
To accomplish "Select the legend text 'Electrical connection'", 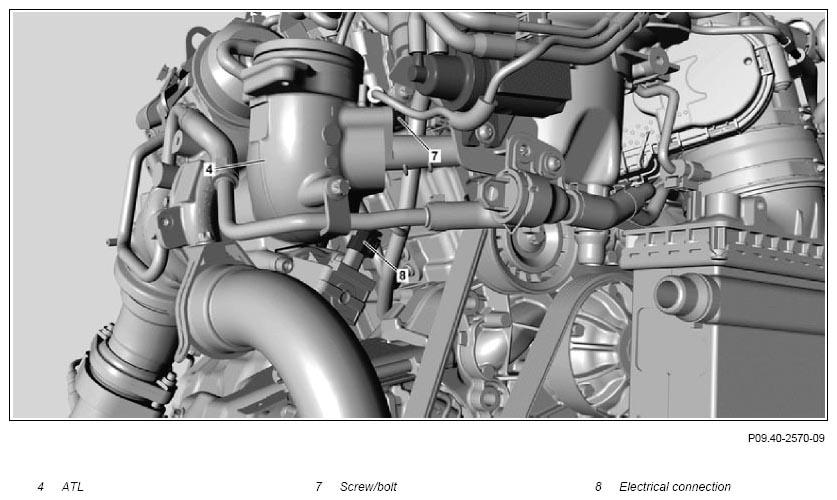I will [675, 487].
